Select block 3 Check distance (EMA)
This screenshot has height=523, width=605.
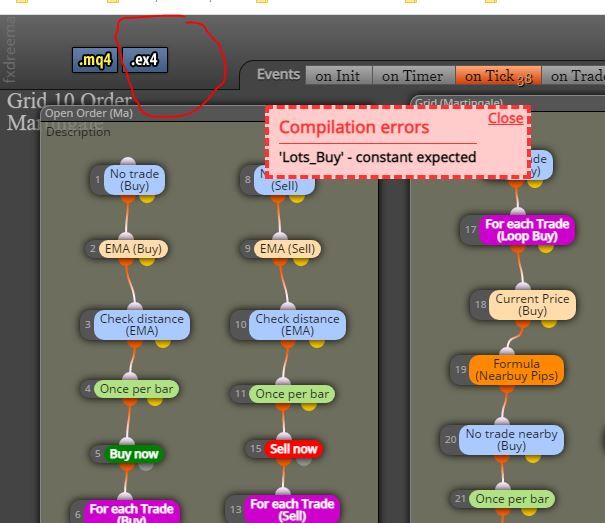pyautogui.click(x=142, y=325)
